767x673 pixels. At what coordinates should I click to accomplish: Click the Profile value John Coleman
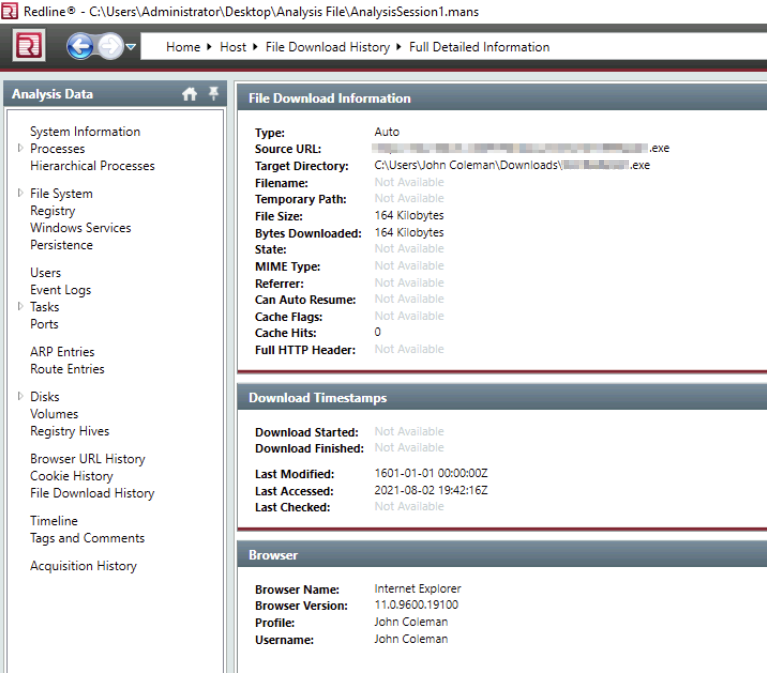pos(411,622)
